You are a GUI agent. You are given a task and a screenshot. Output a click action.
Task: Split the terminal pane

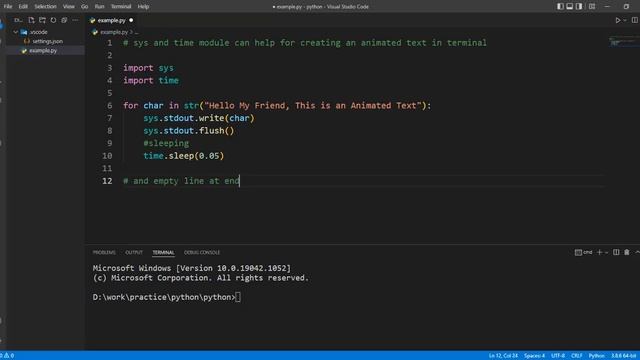click(616, 252)
